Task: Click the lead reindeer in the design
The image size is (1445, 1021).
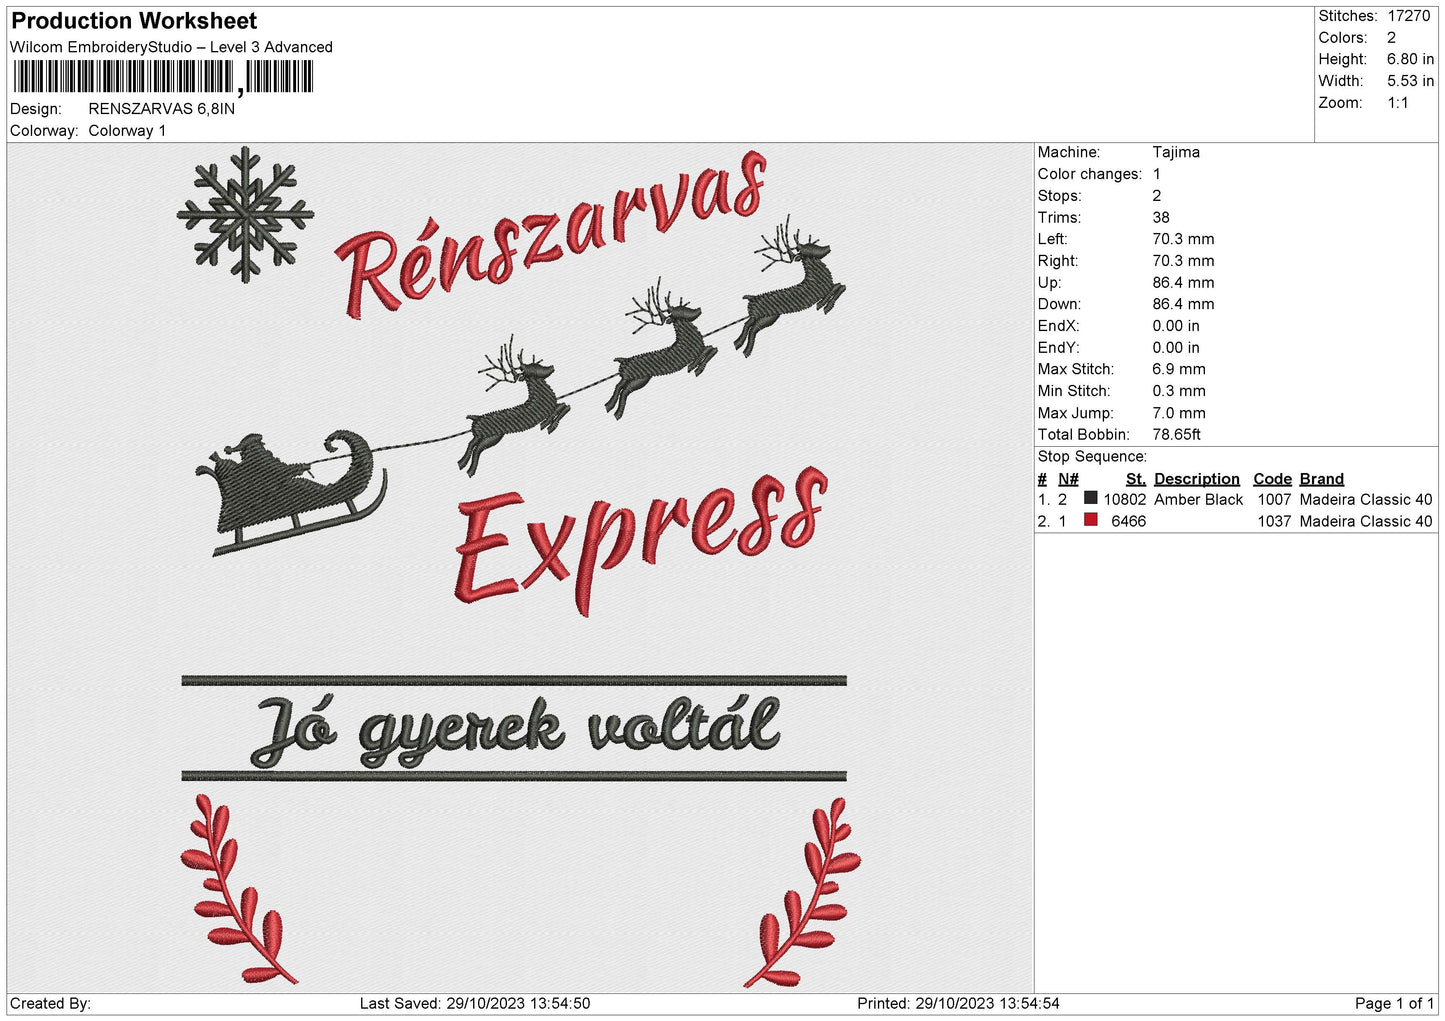Action: tap(790, 285)
